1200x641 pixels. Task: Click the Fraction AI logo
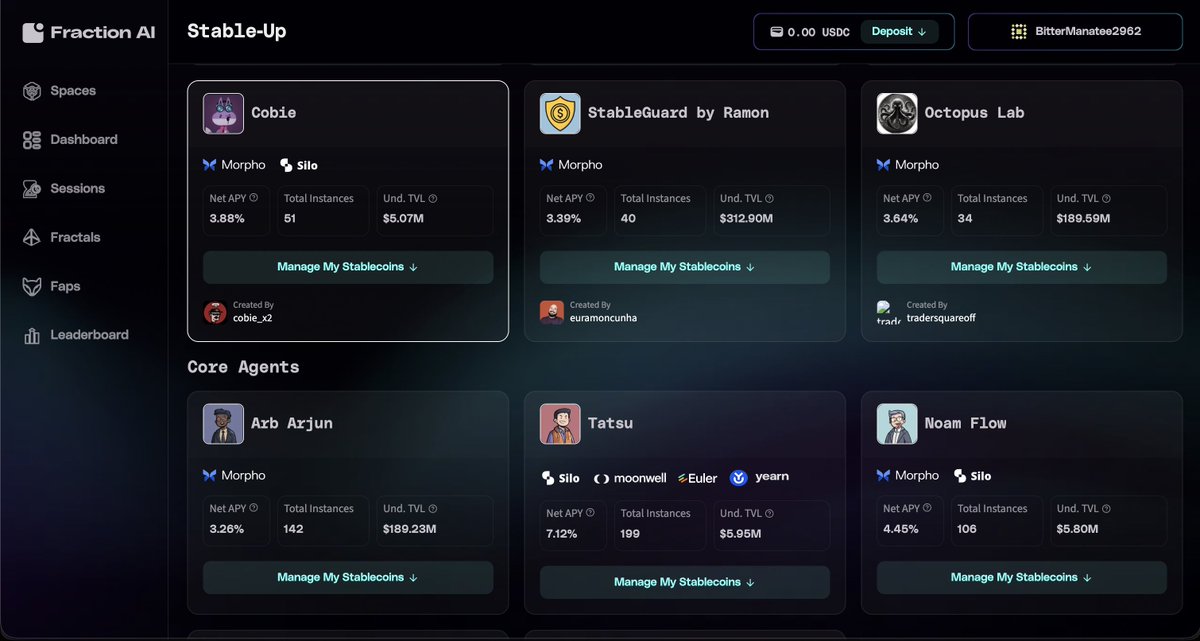[x=87, y=31]
